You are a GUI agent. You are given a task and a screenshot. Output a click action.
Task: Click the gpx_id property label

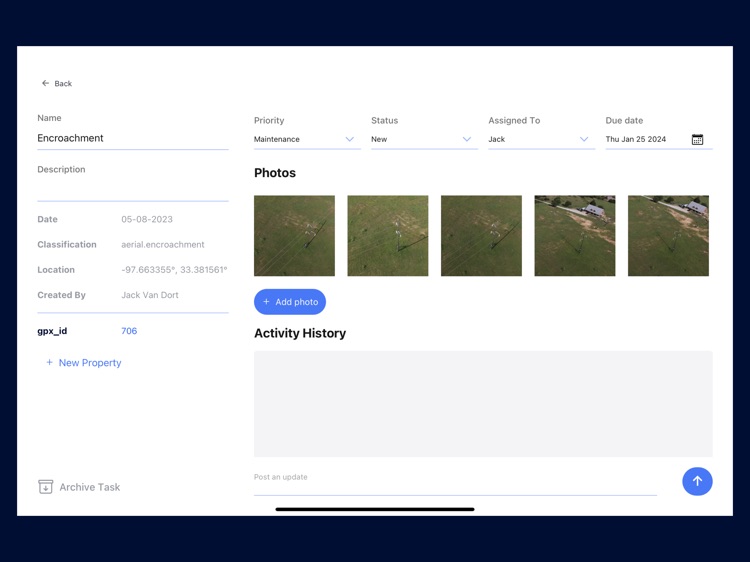click(x=52, y=331)
